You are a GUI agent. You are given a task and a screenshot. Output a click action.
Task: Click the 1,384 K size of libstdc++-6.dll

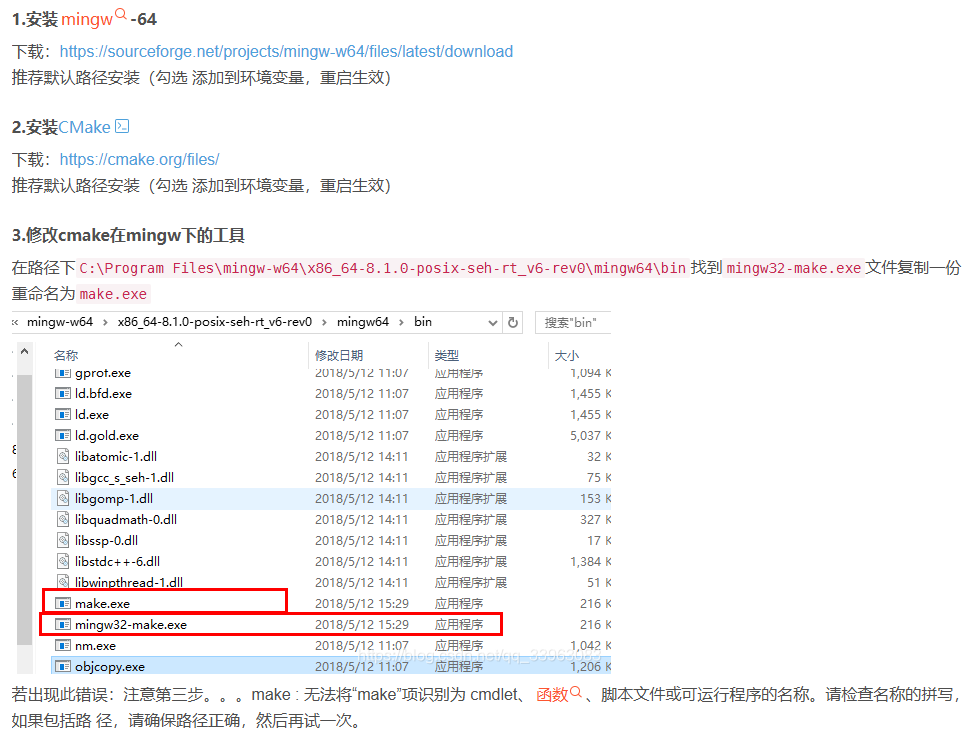coord(590,561)
